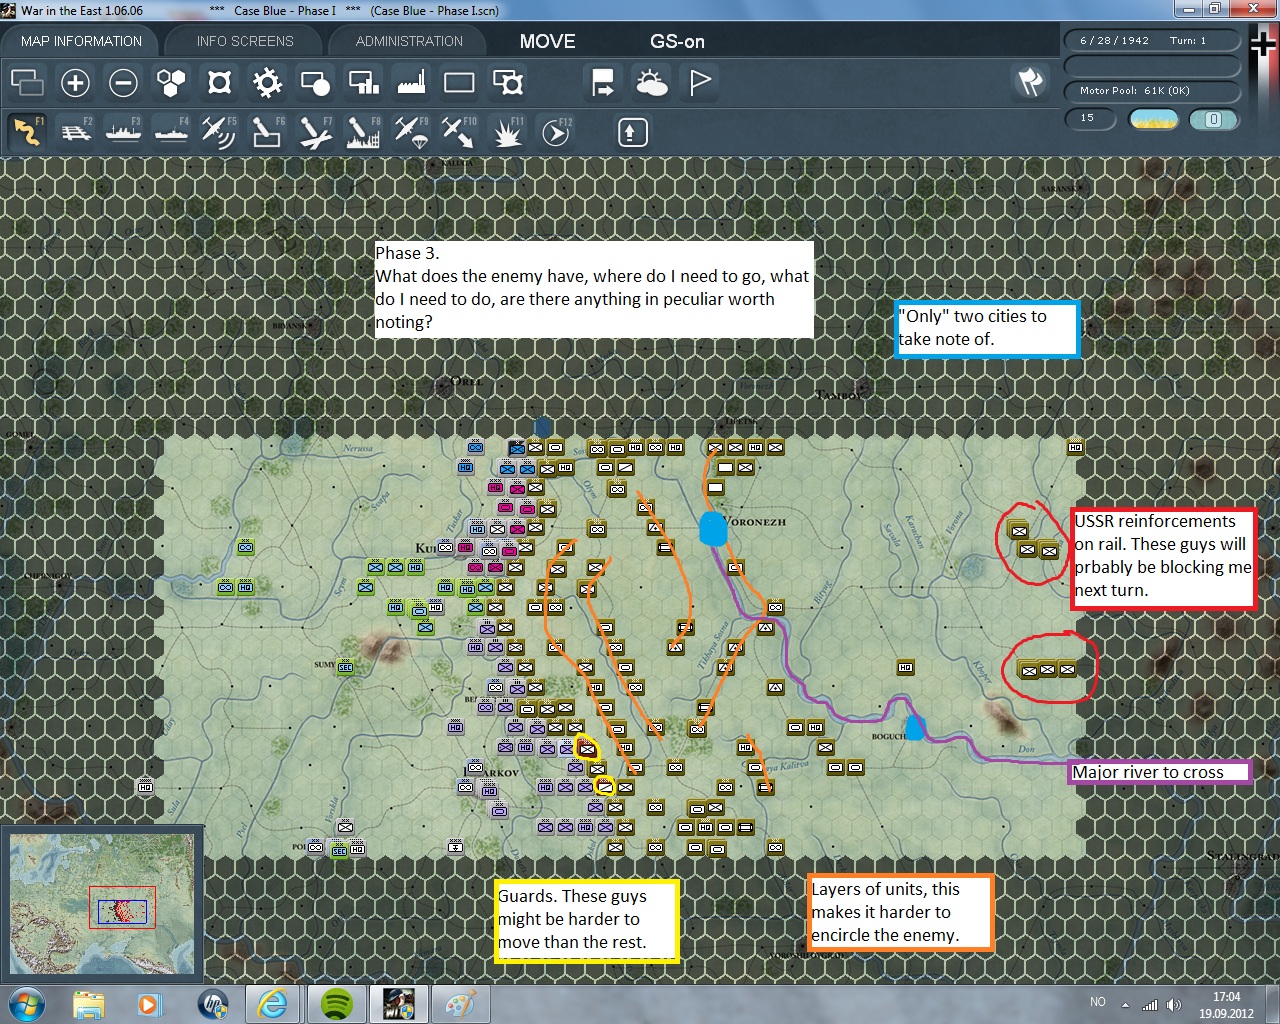Click the value 15 indicator

click(x=1091, y=119)
